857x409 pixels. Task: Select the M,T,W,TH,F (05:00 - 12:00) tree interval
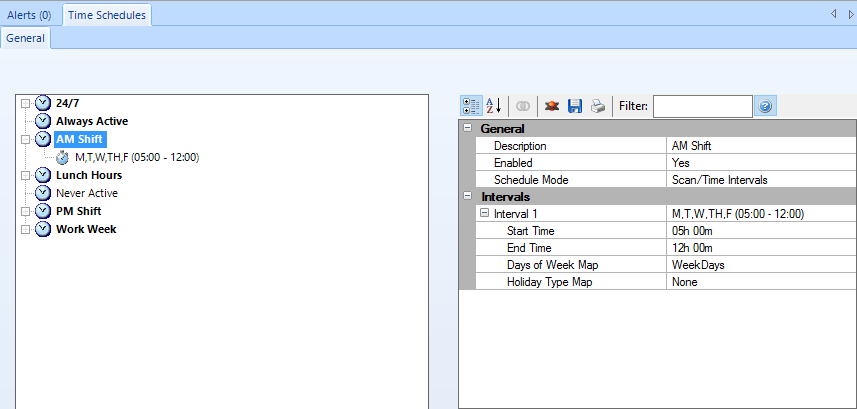tap(137, 157)
